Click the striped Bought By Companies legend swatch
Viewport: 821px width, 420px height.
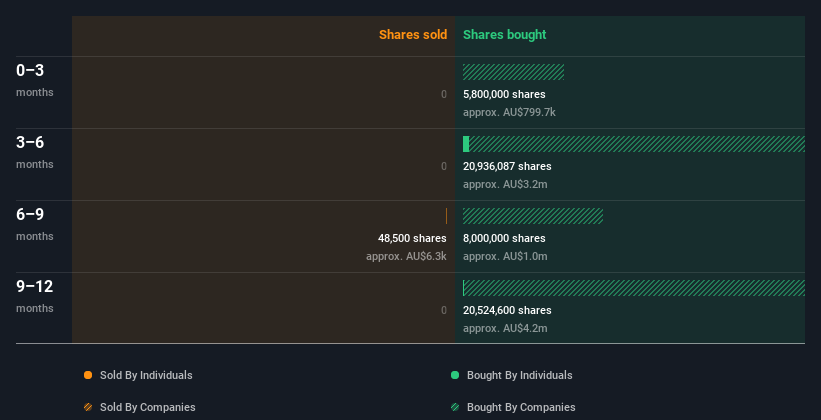455,407
